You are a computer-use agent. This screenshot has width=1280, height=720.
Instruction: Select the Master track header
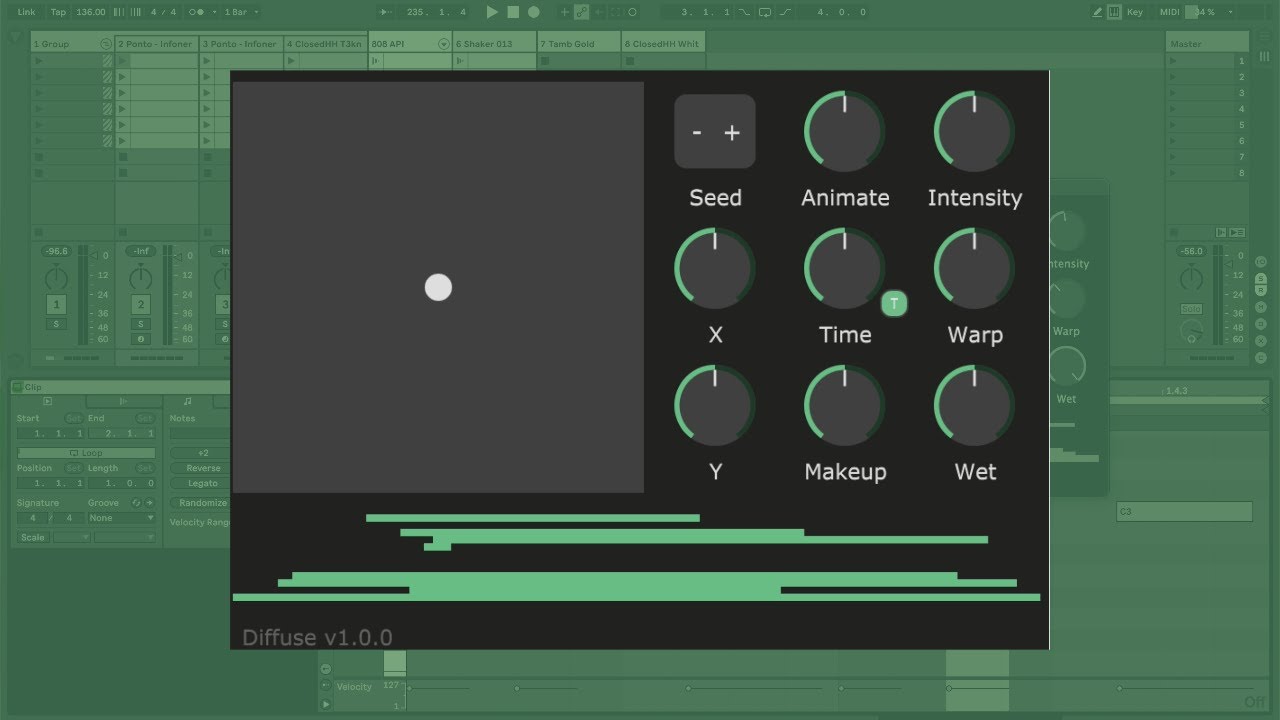(x=1208, y=44)
